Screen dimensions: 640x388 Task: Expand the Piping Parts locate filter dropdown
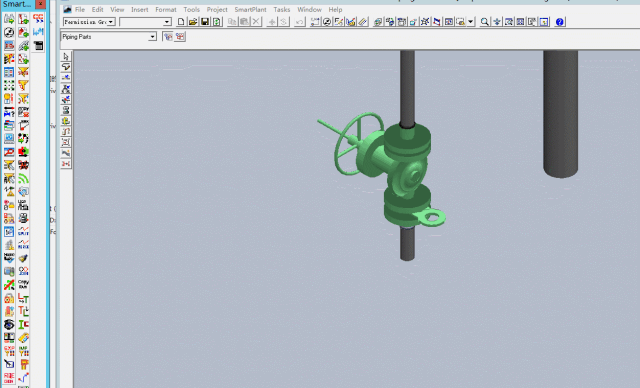[x=152, y=37]
